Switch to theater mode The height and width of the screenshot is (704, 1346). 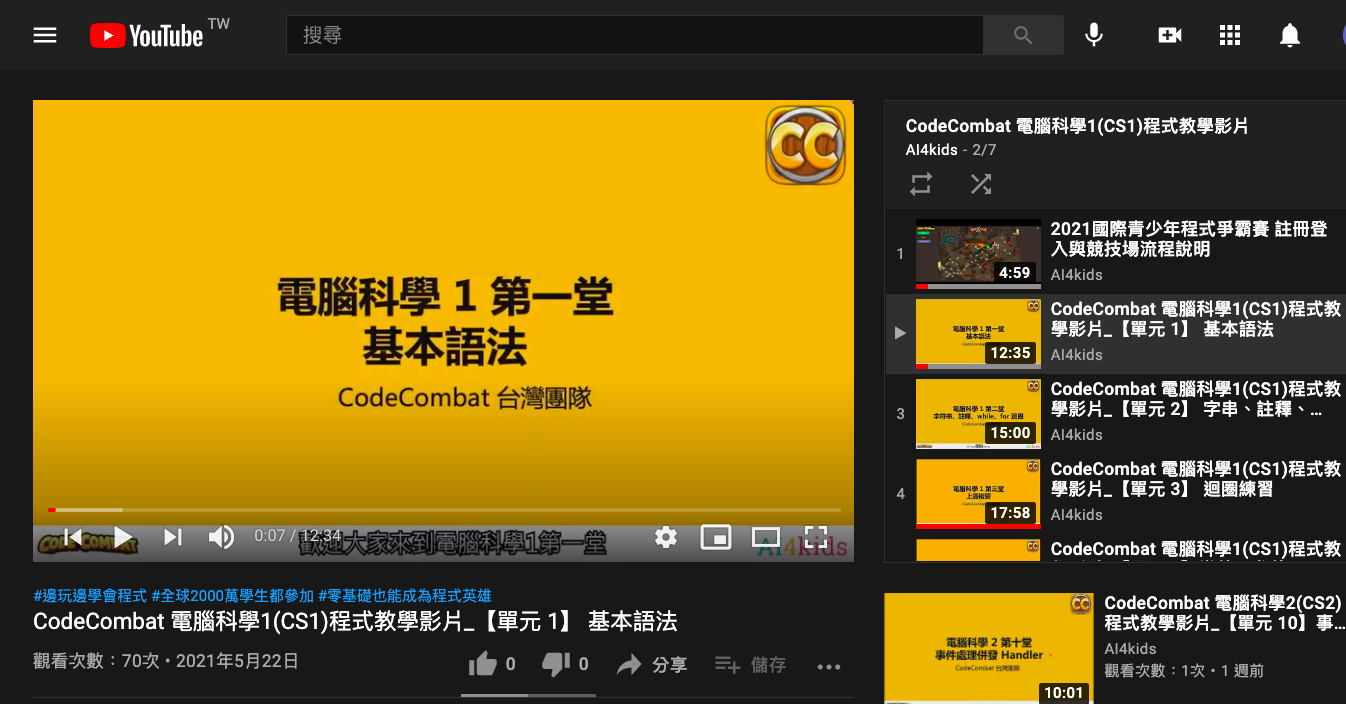(766, 537)
